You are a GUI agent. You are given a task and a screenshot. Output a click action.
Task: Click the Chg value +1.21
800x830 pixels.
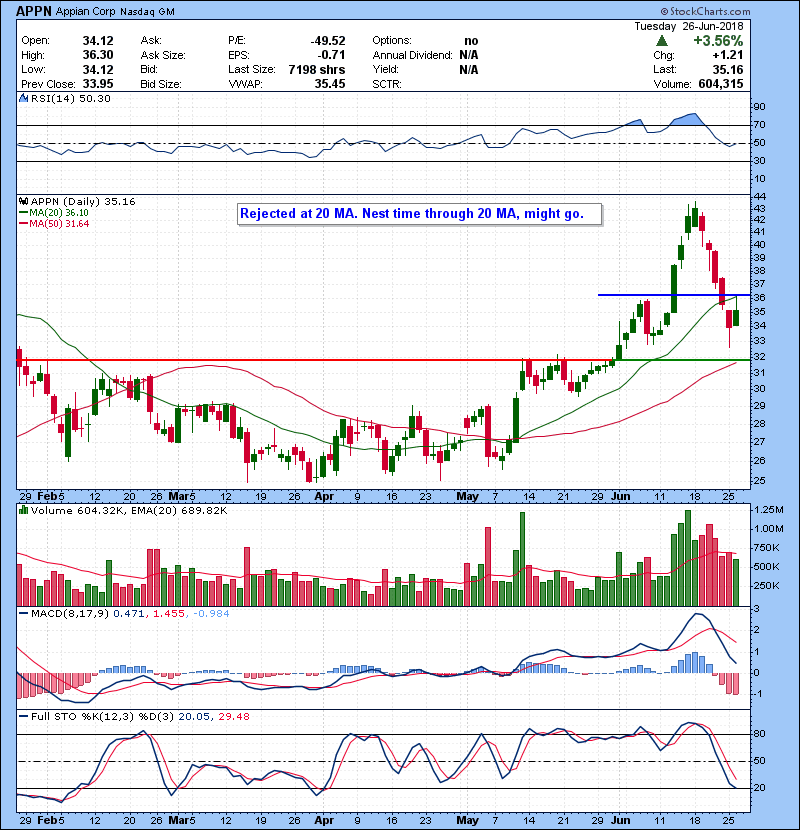click(x=728, y=55)
